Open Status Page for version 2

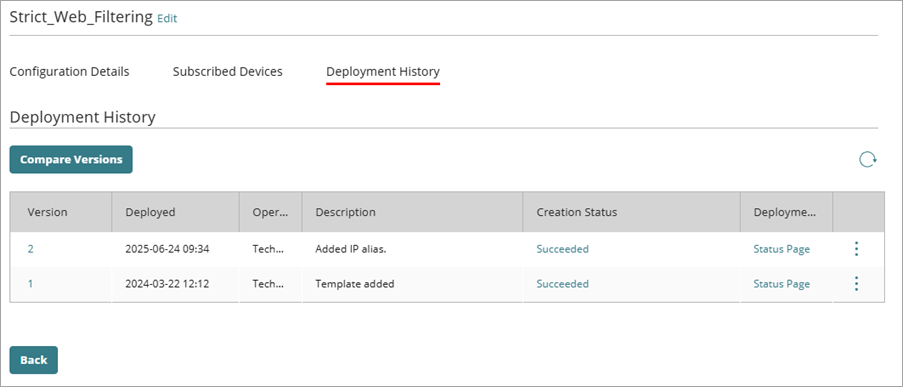click(781, 249)
